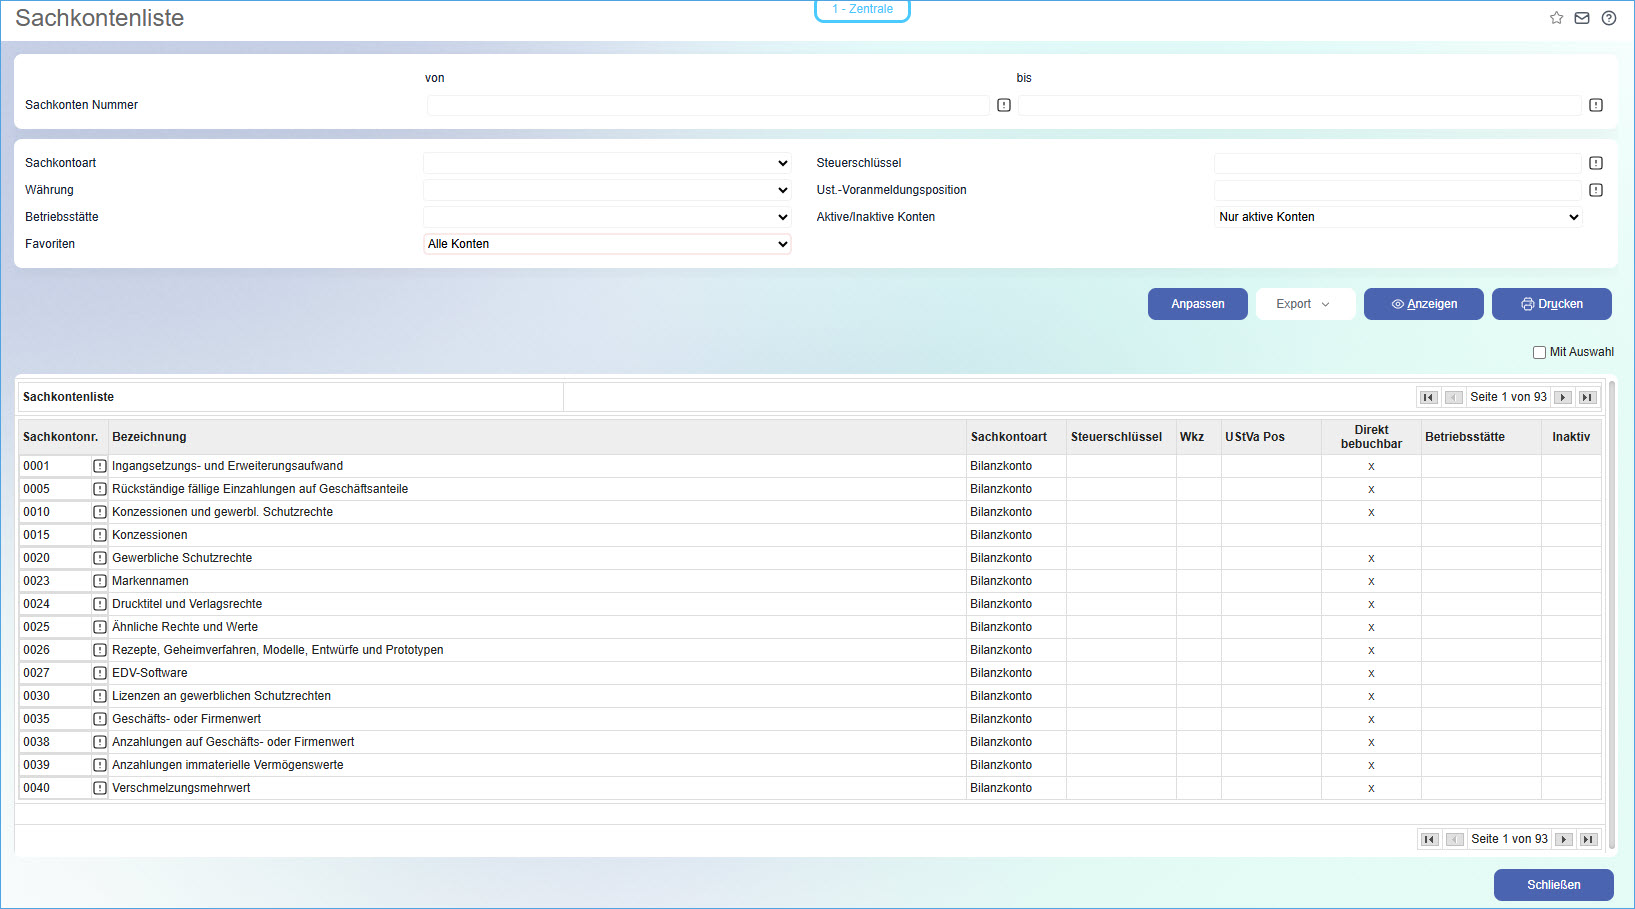The image size is (1635, 909).
Task: Open lookup icon beside Steuerschlüssel field
Action: (x=1596, y=163)
